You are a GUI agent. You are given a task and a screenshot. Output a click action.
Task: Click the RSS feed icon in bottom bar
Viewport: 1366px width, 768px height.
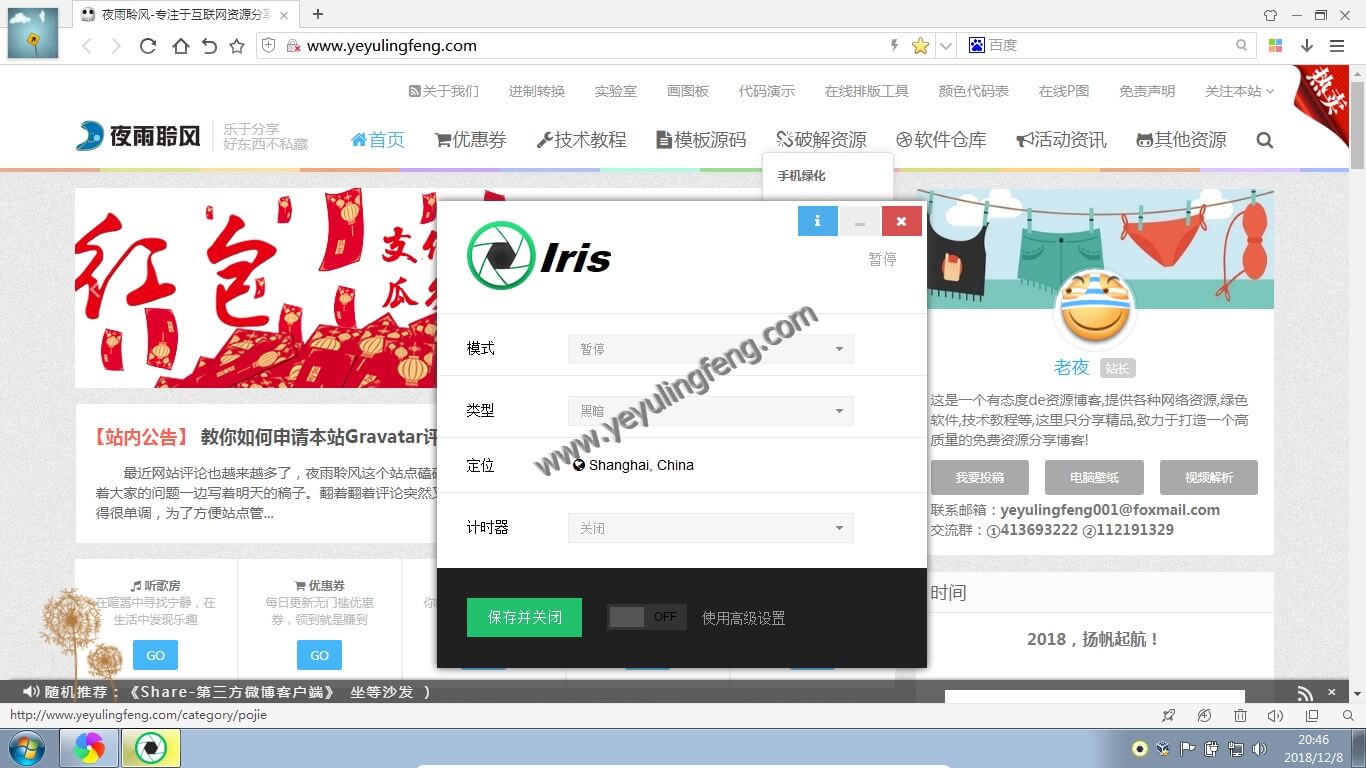pos(1305,692)
